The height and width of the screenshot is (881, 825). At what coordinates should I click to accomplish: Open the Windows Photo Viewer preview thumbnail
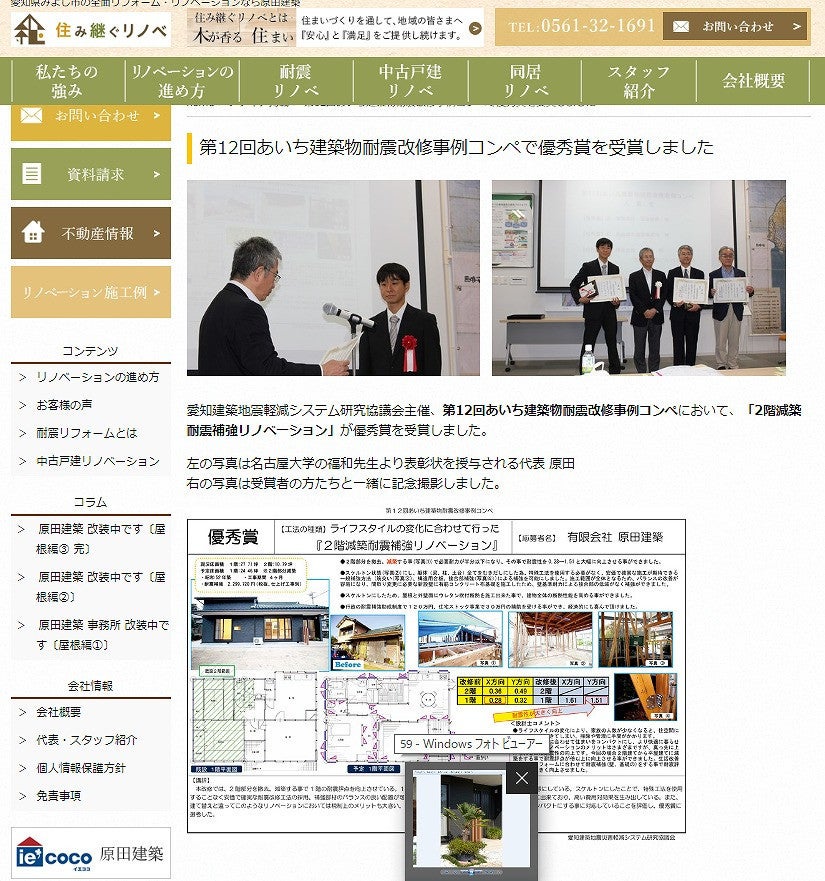click(x=458, y=820)
